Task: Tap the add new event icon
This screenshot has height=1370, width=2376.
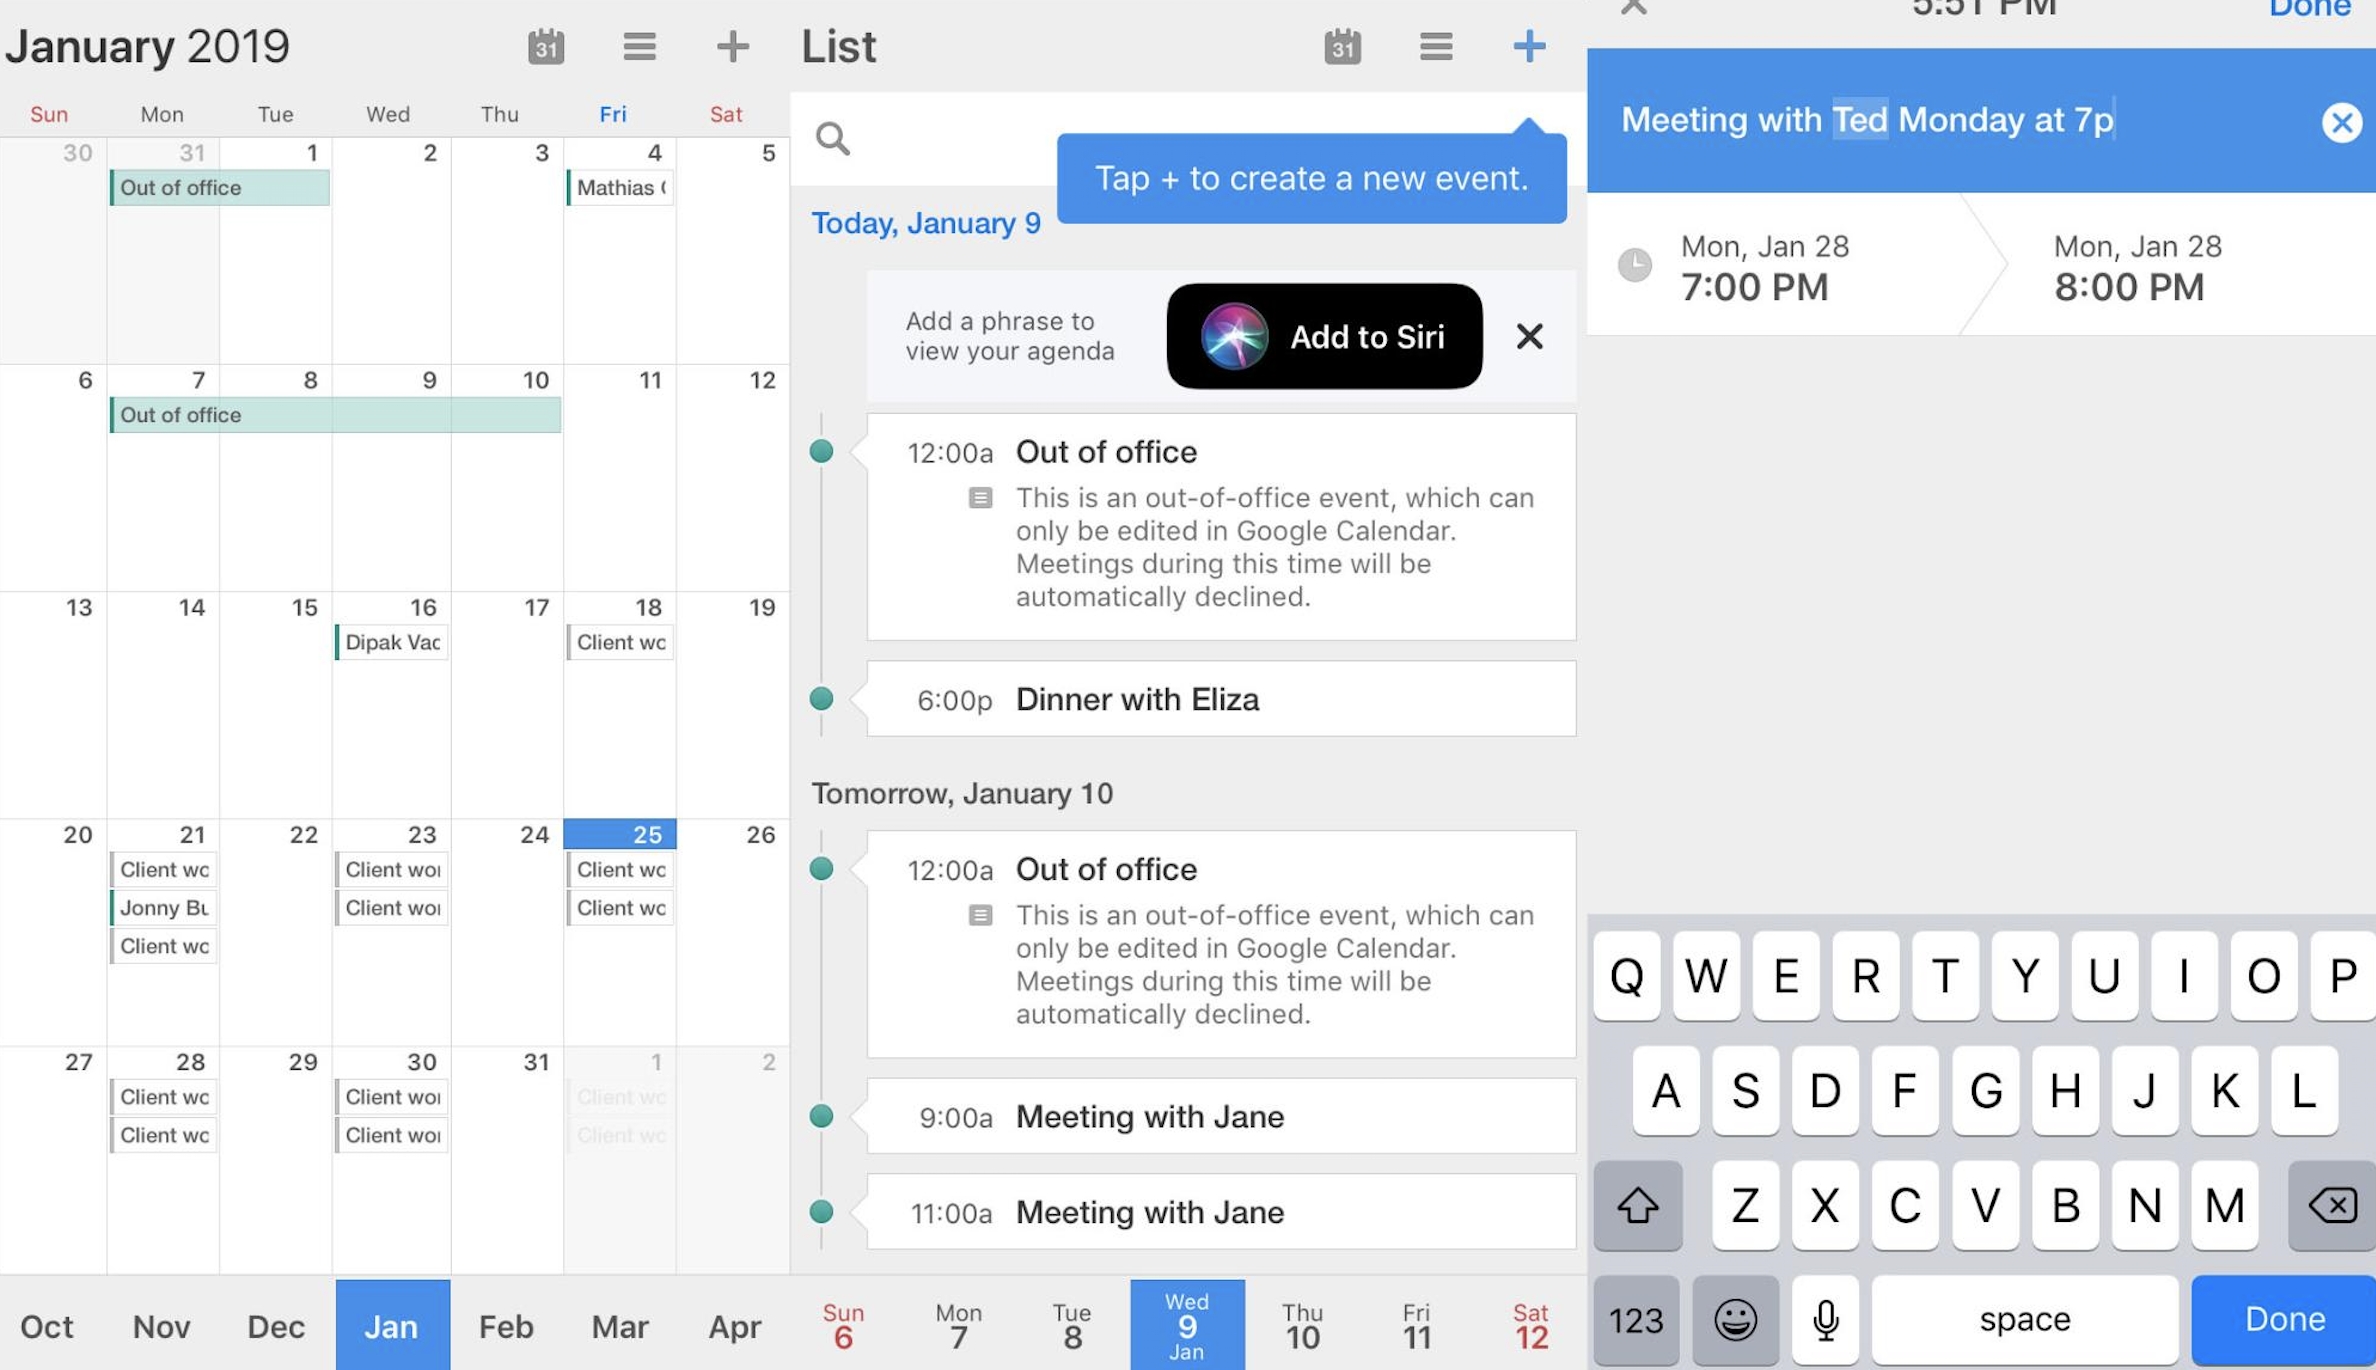Action: pyautogui.click(x=1529, y=44)
